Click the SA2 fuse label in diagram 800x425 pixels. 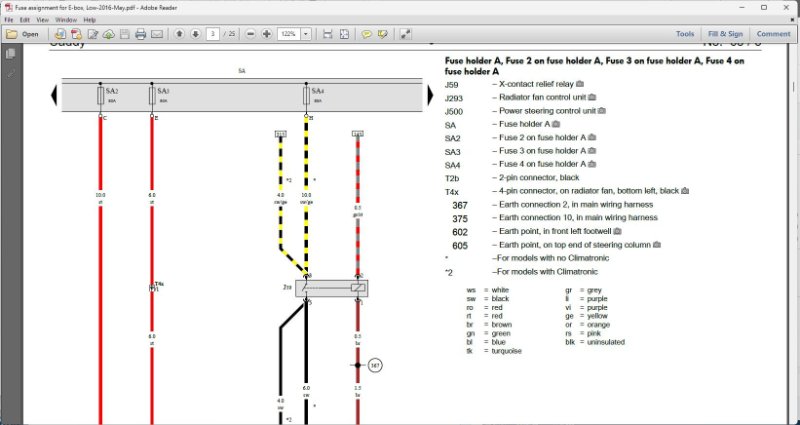pyautogui.click(x=112, y=91)
